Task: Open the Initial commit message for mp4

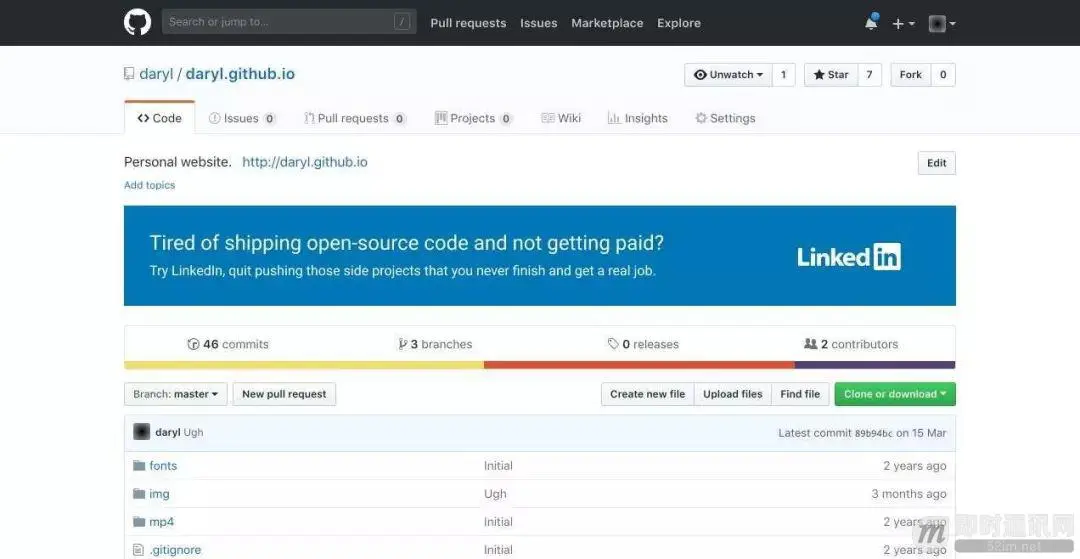Action: pos(498,523)
